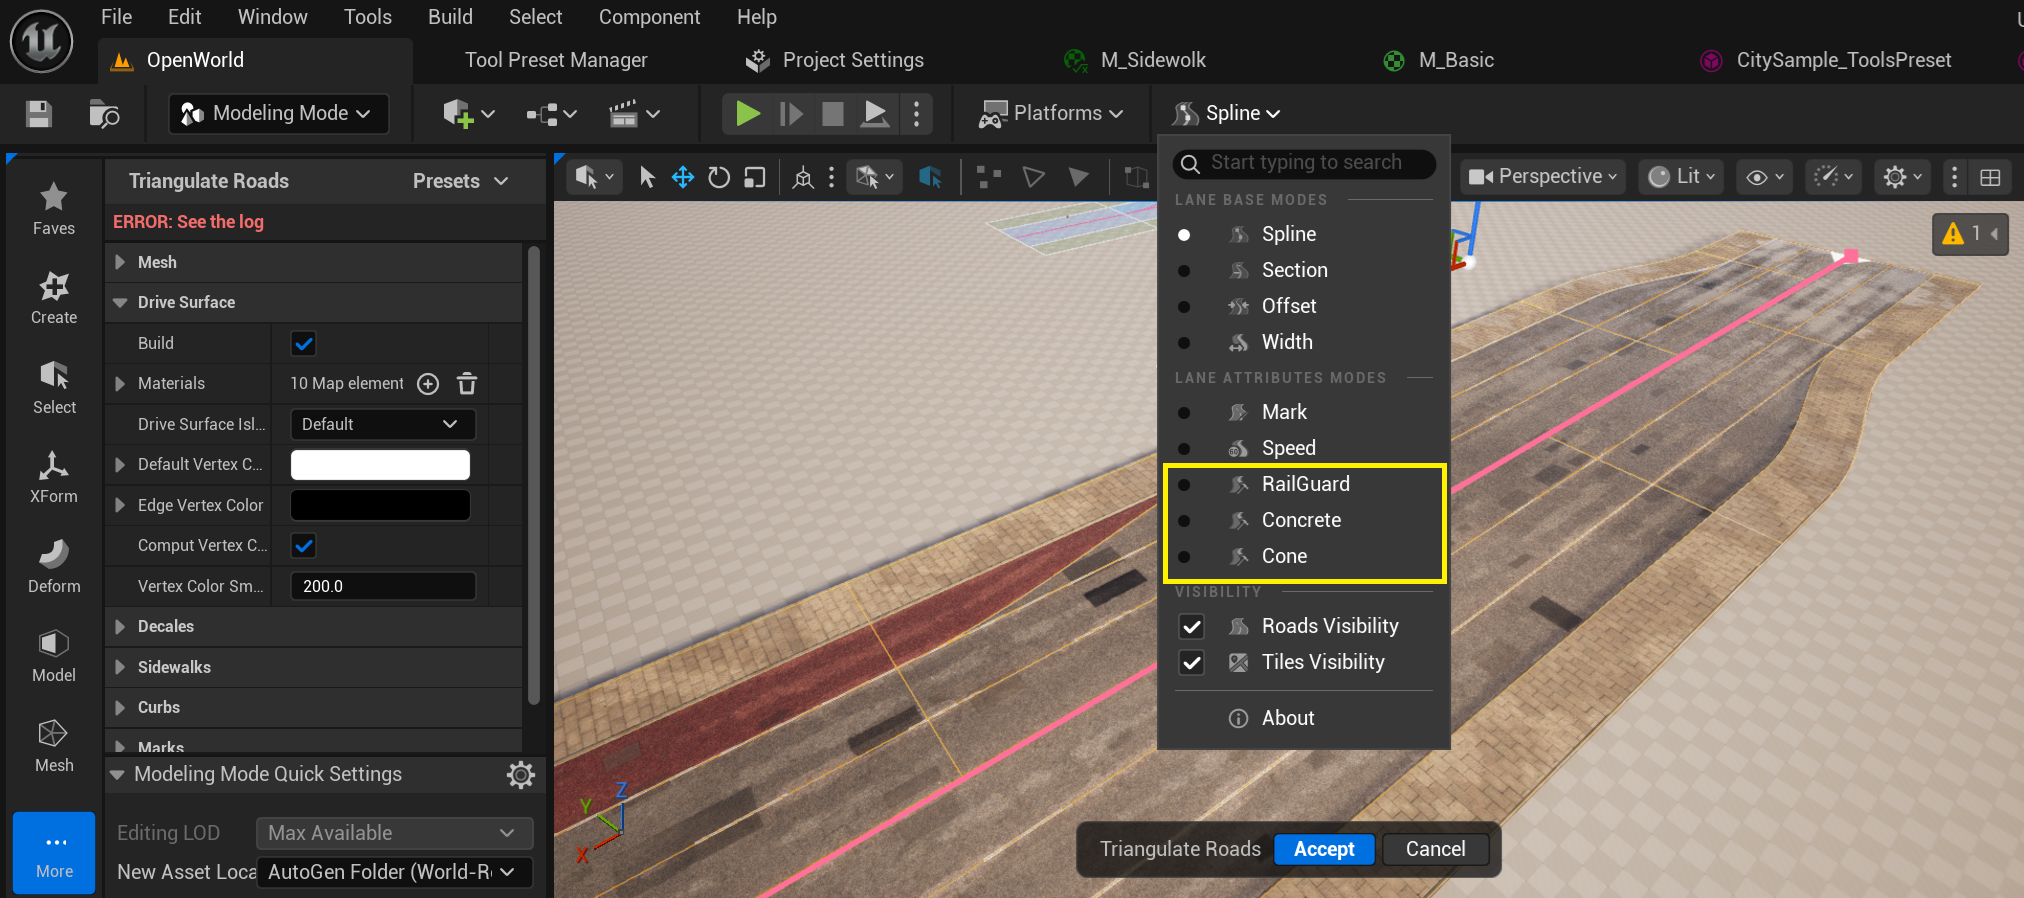The height and width of the screenshot is (898, 2024).
Task: Activate the viewport select cursor tool
Action: point(647,177)
